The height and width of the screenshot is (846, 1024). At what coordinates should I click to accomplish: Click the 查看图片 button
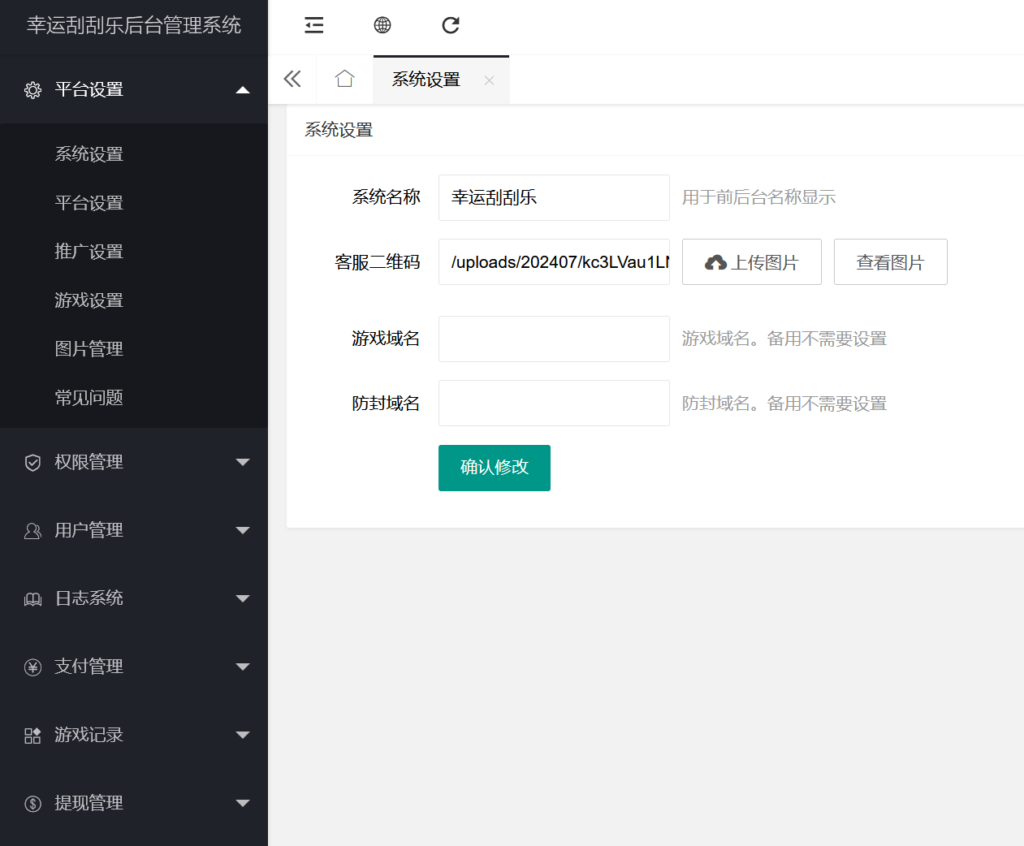point(890,261)
